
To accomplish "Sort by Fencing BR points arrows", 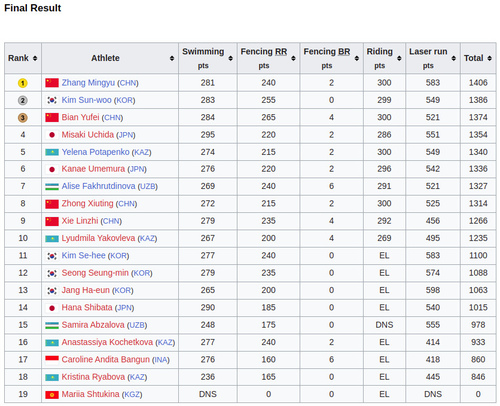I will click(x=357, y=58).
